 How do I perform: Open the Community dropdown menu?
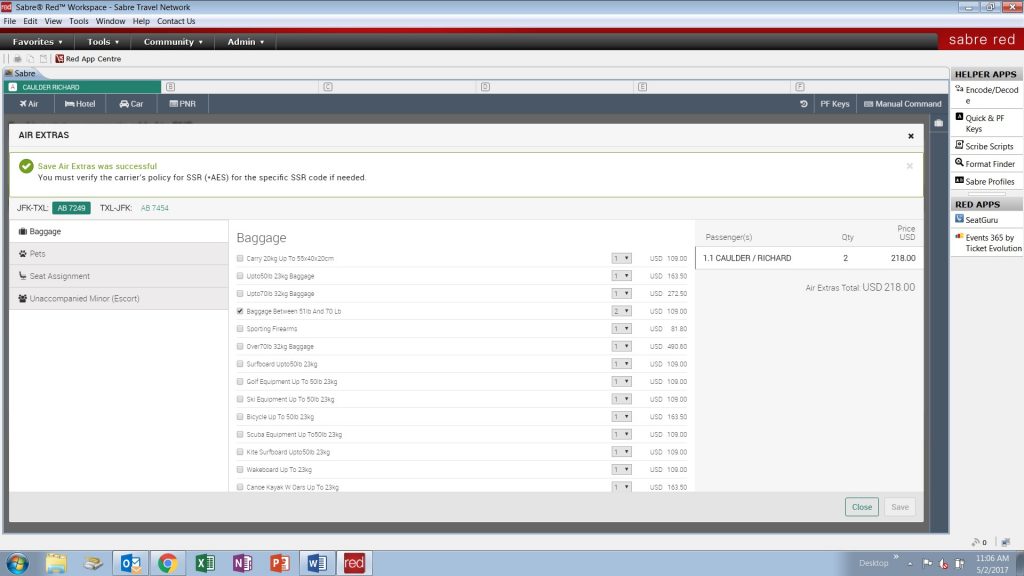(x=173, y=42)
